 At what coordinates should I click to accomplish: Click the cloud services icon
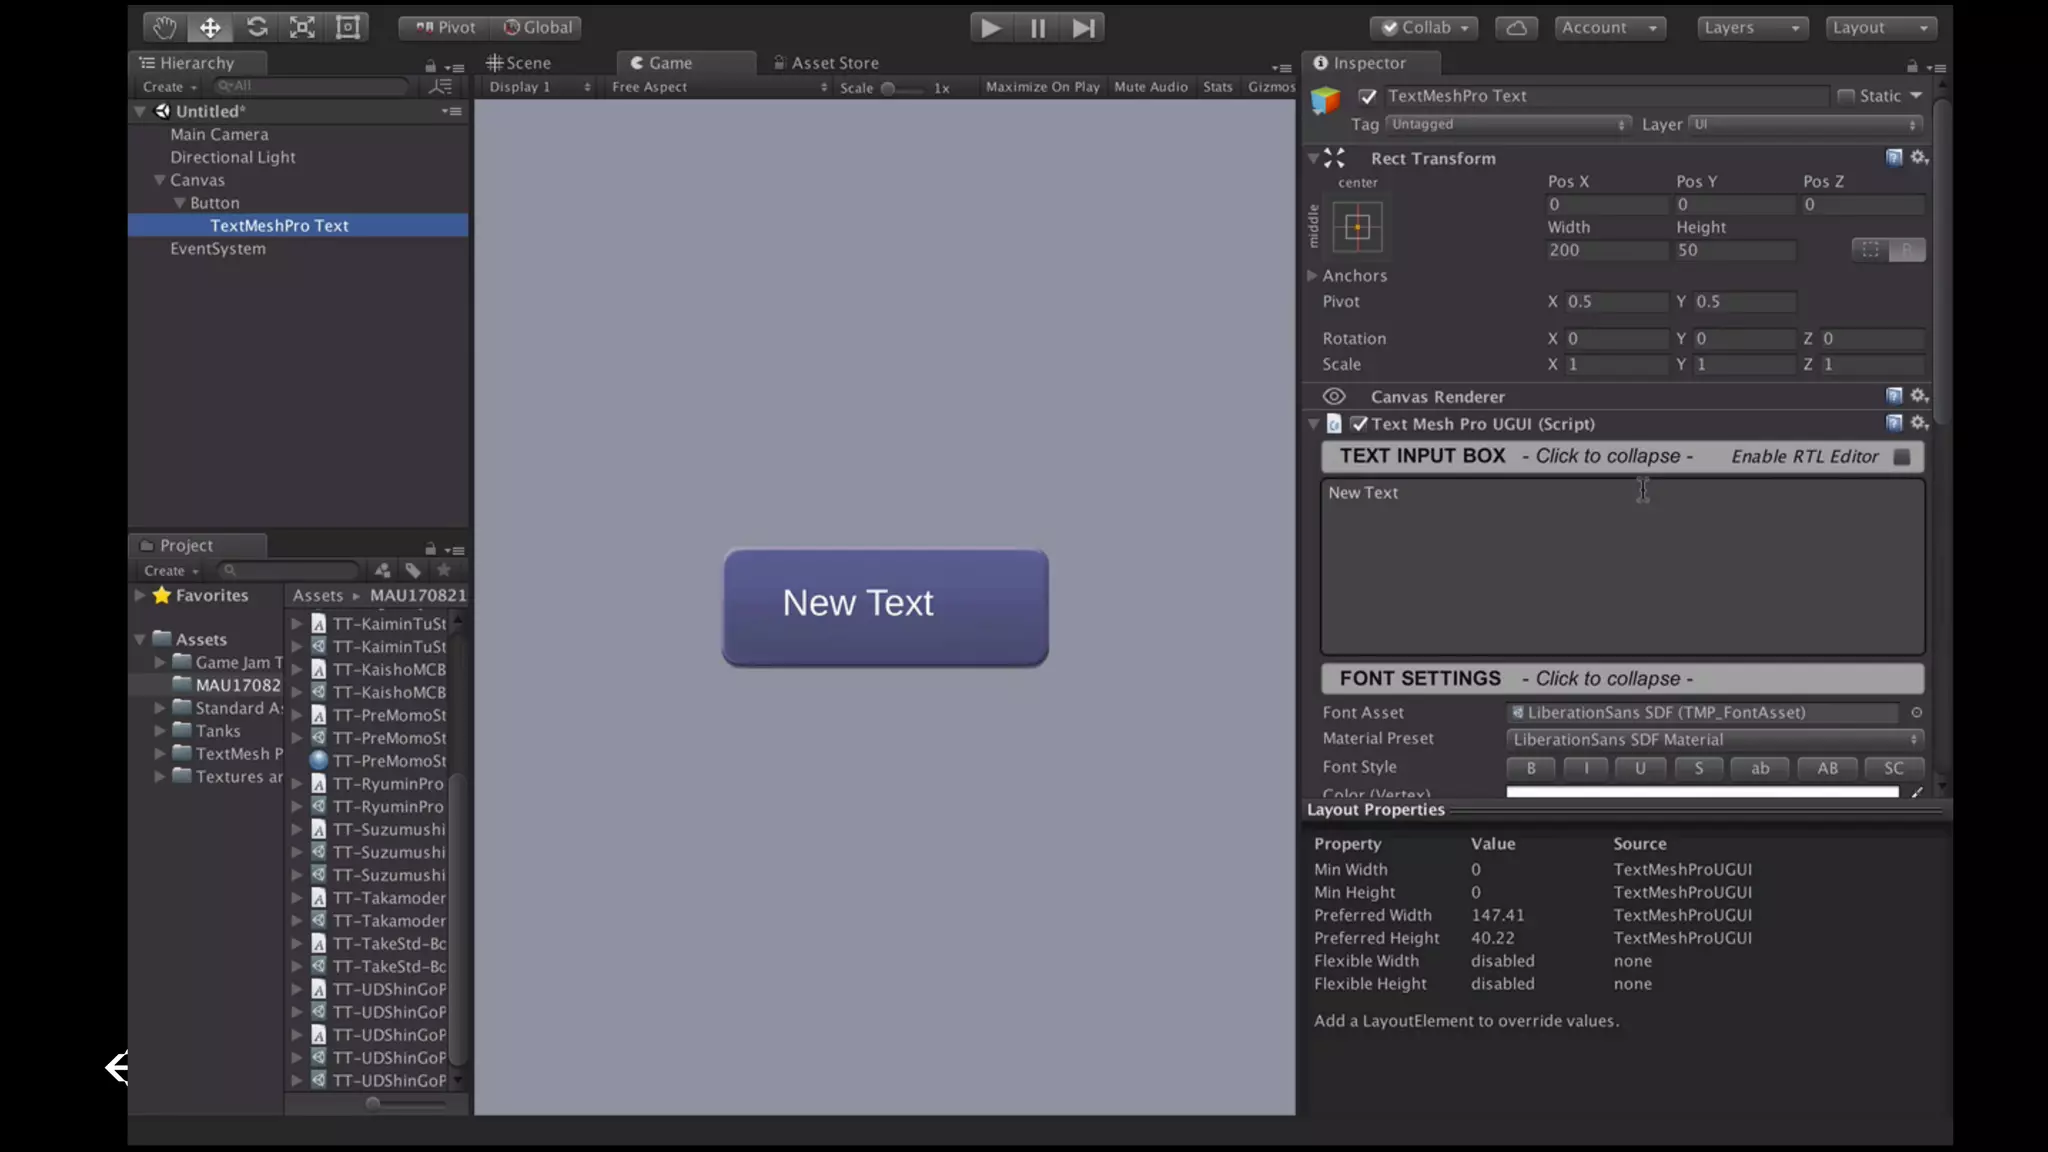[x=1516, y=27]
